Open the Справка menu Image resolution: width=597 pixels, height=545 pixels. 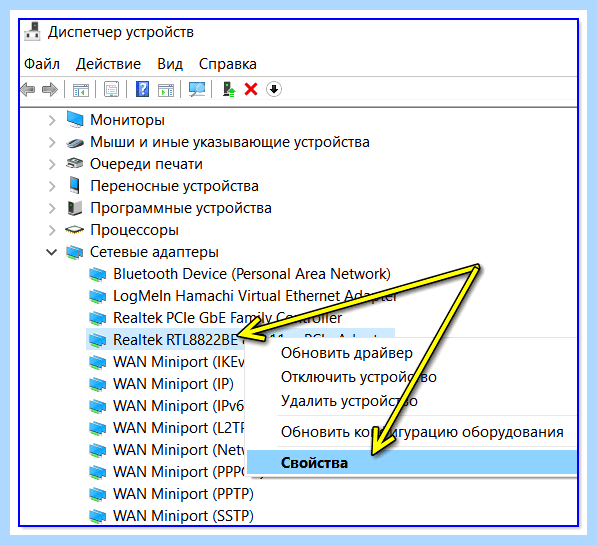(x=228, y=64)
